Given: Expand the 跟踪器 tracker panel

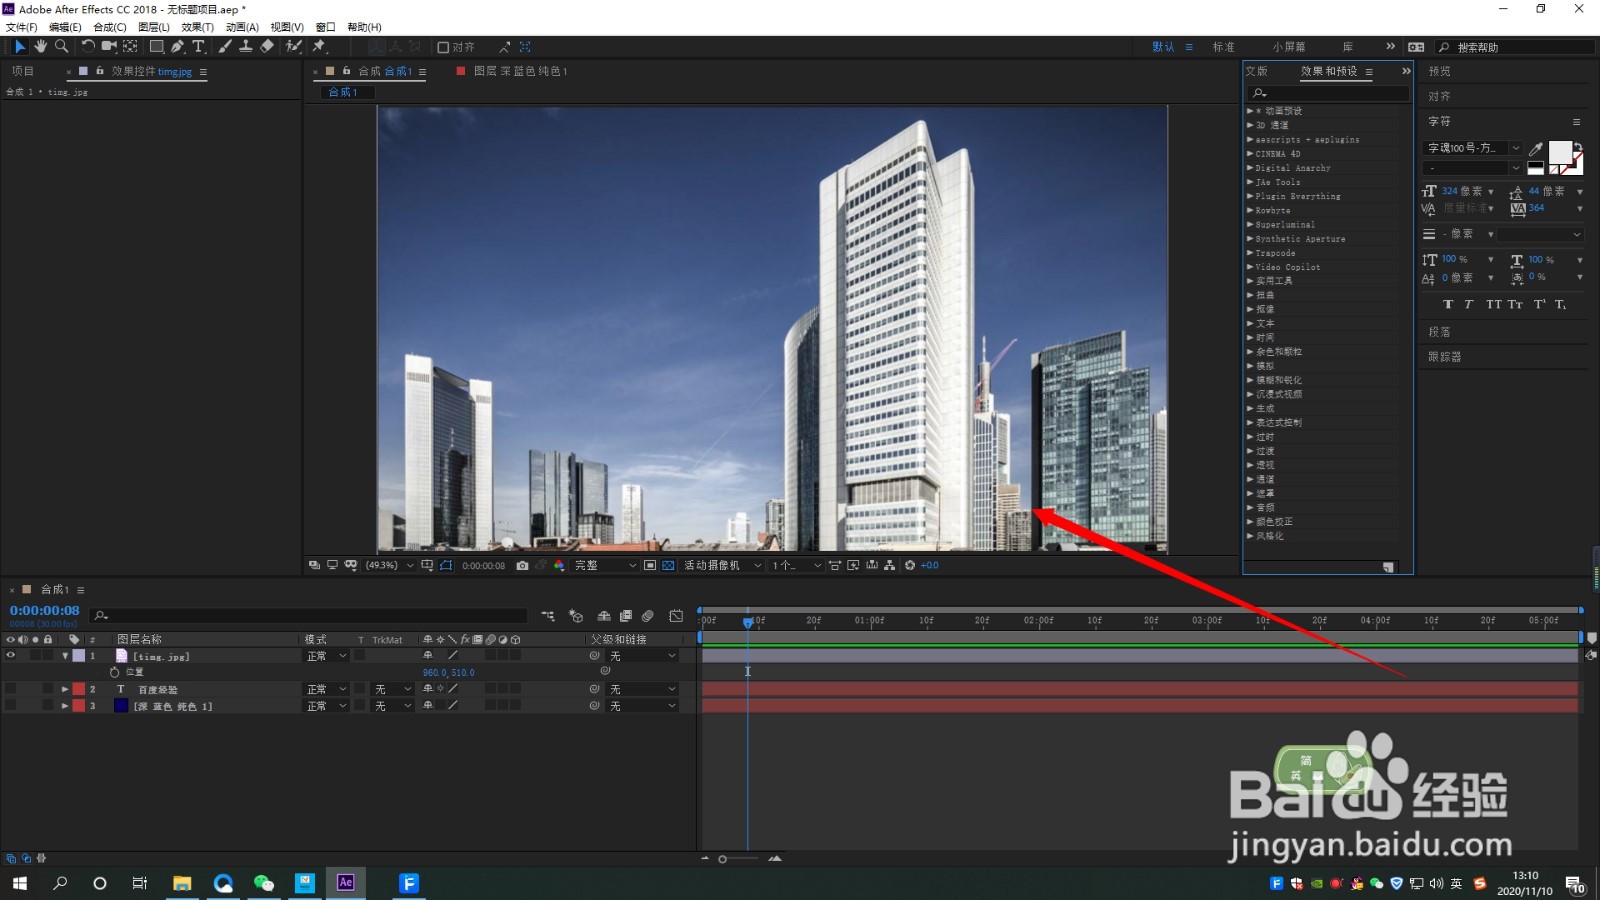Looking at the screenshot, I should [1445, 357].
